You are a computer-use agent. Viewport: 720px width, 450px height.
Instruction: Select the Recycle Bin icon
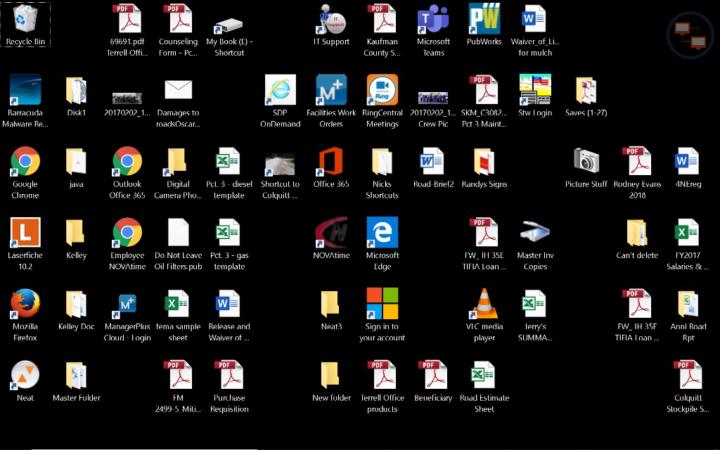tap(25, 20)
